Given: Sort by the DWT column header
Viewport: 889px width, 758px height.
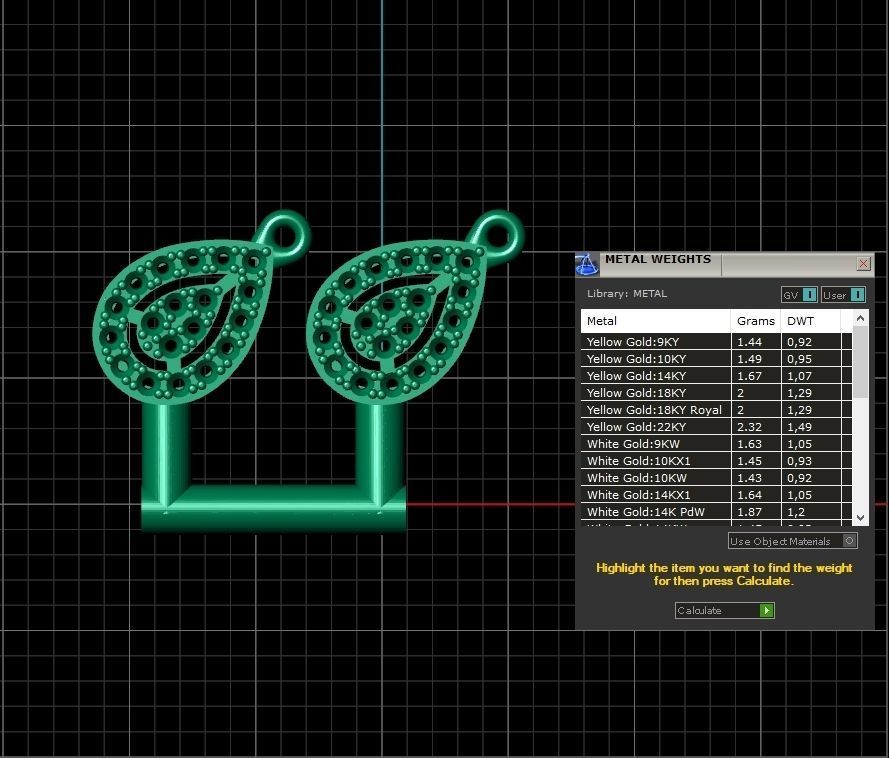Looking at the screenshot, I should pyautogui.click(x=811, y=321).
